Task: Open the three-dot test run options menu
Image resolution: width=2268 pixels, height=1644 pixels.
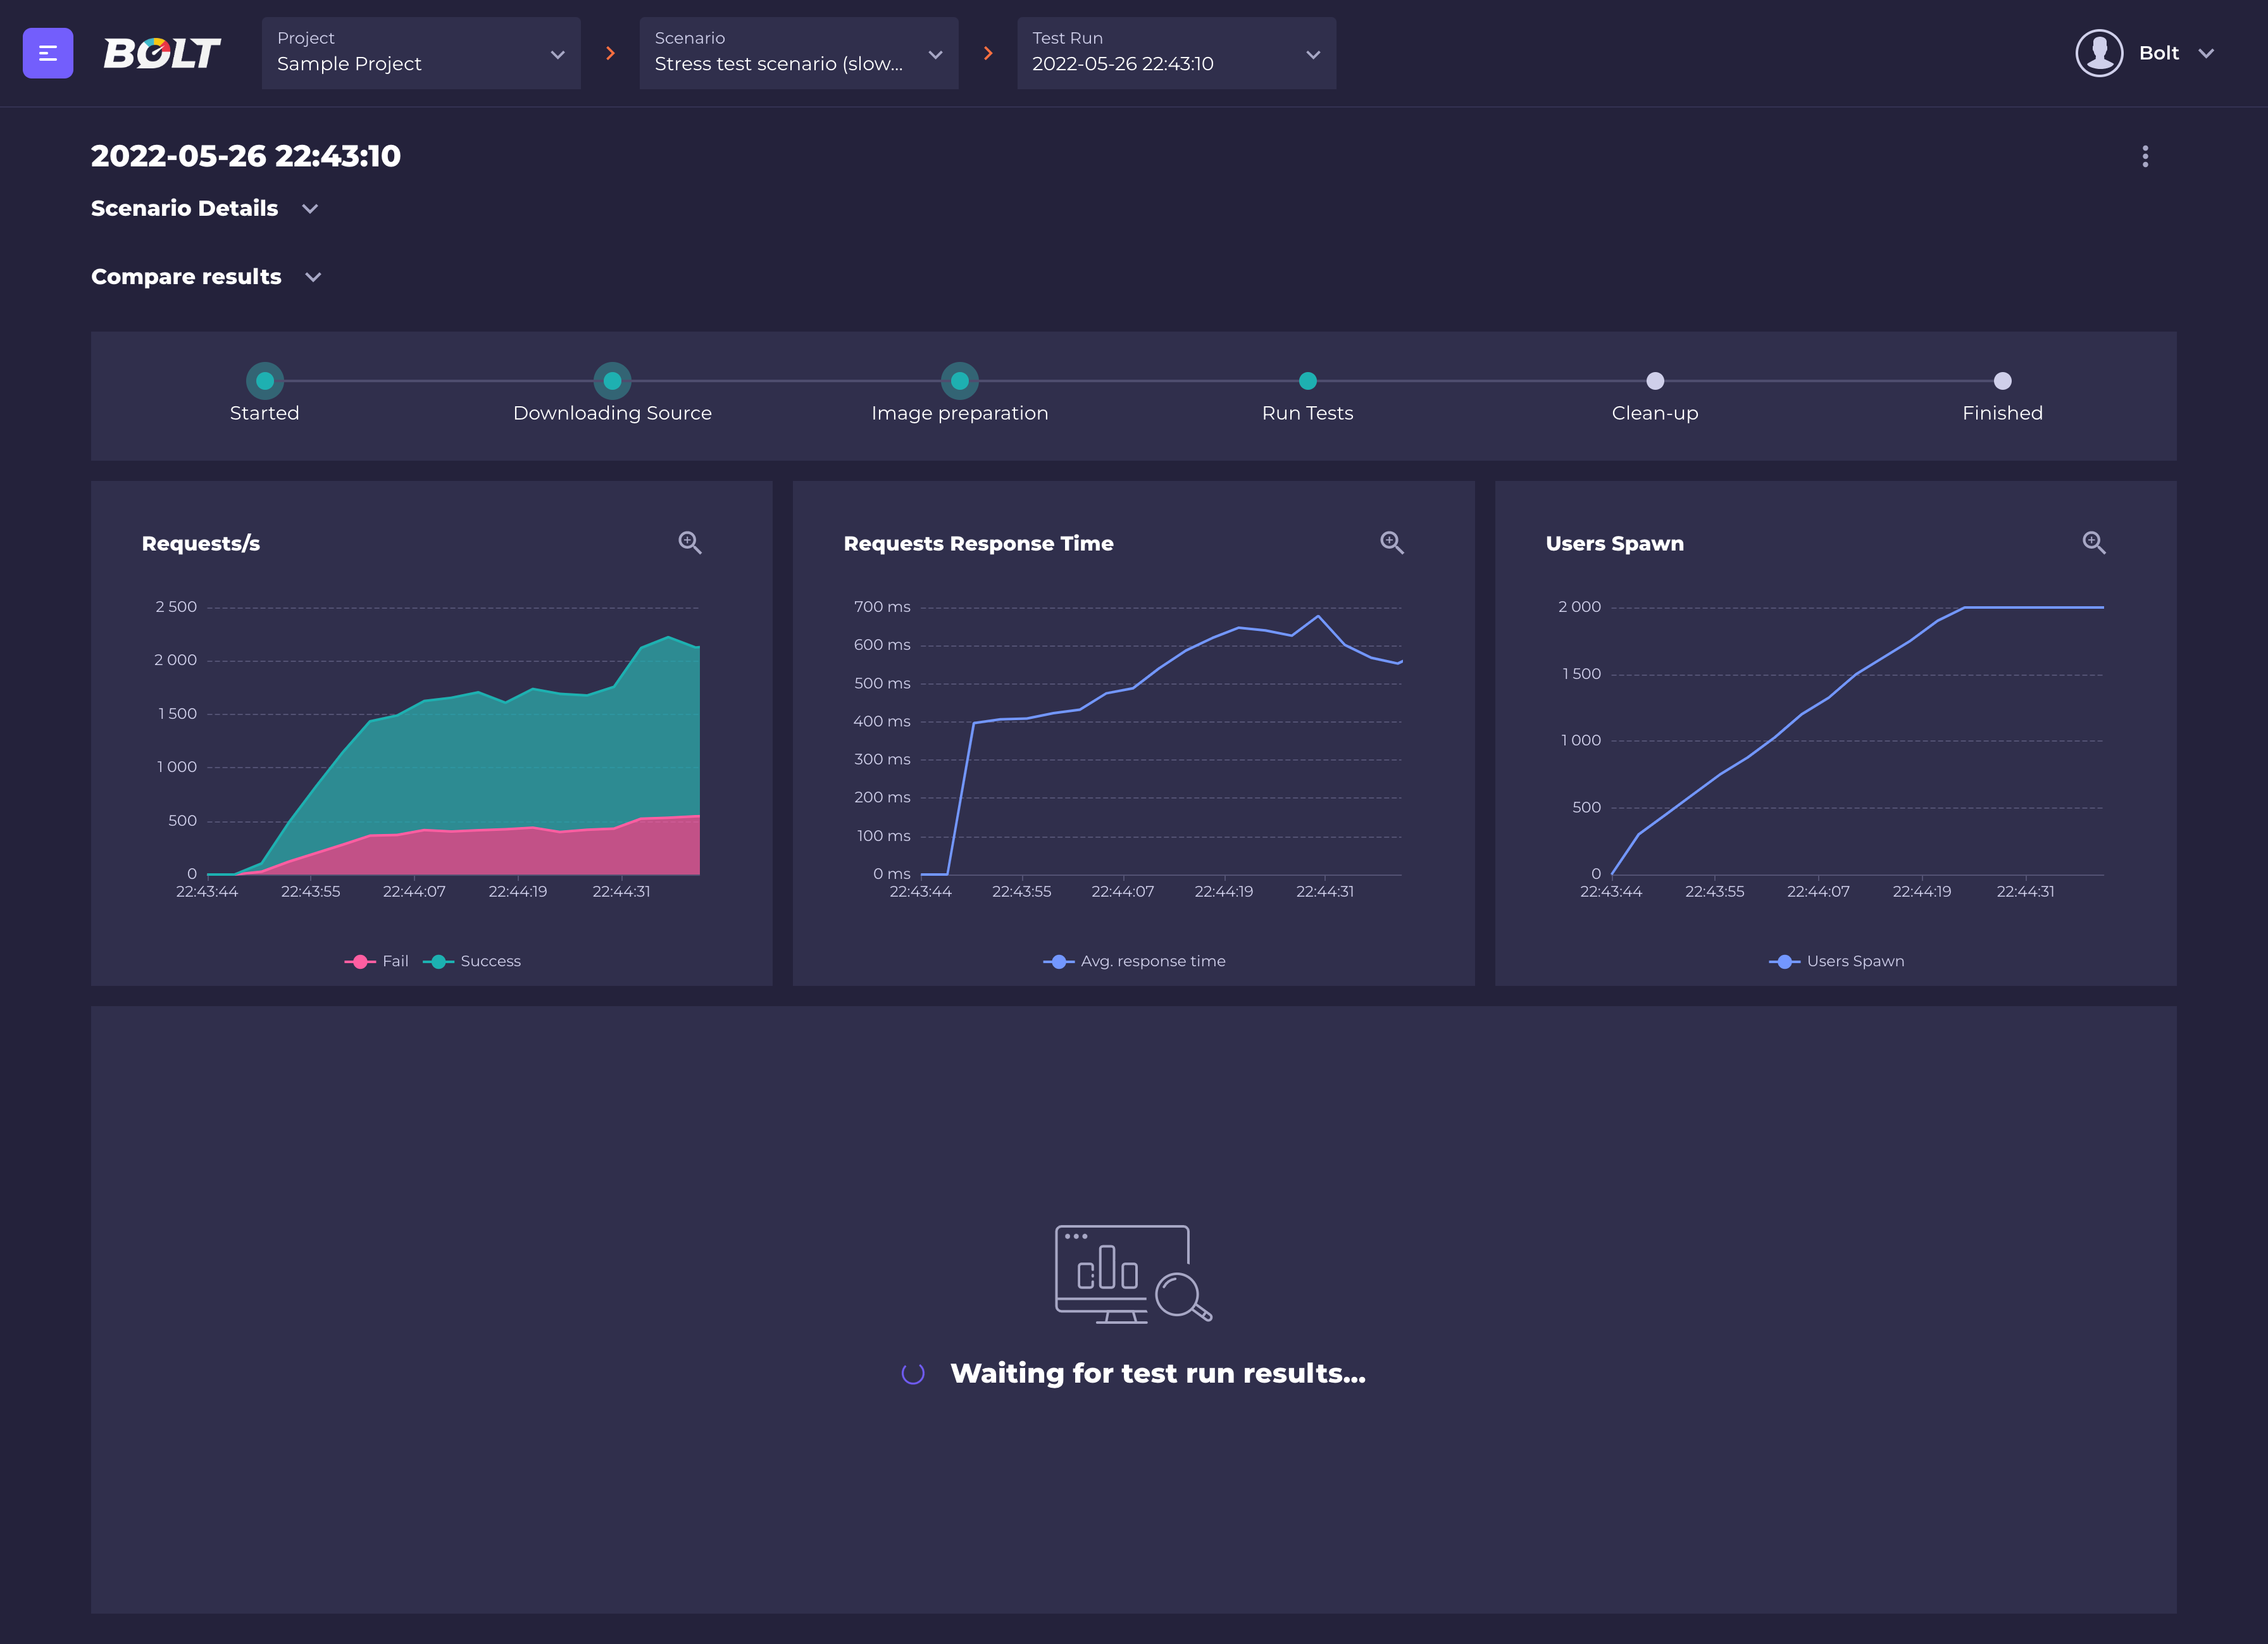Action: (2144, 156)
